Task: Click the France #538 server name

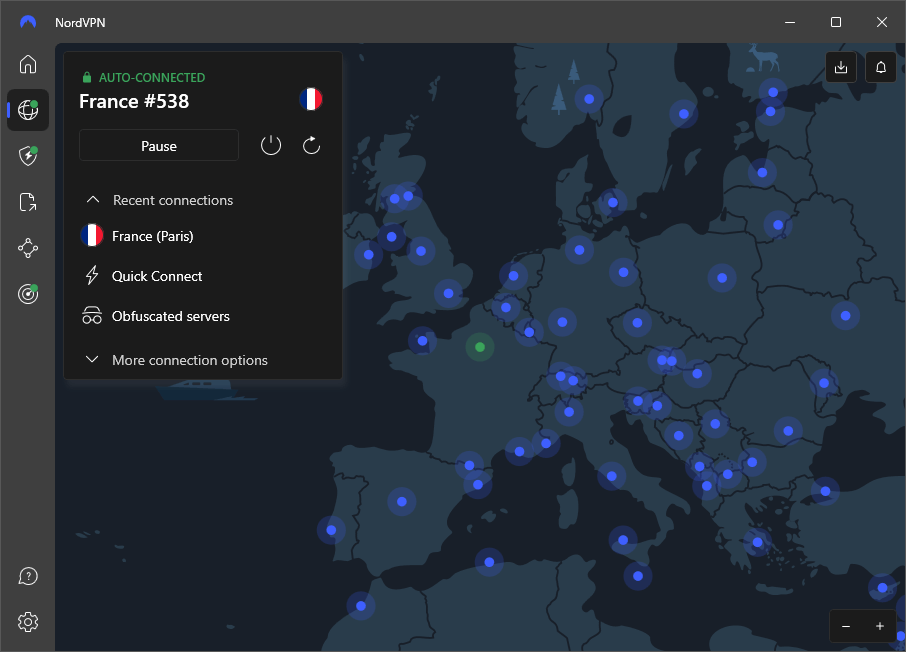Action: click(134, 102)
